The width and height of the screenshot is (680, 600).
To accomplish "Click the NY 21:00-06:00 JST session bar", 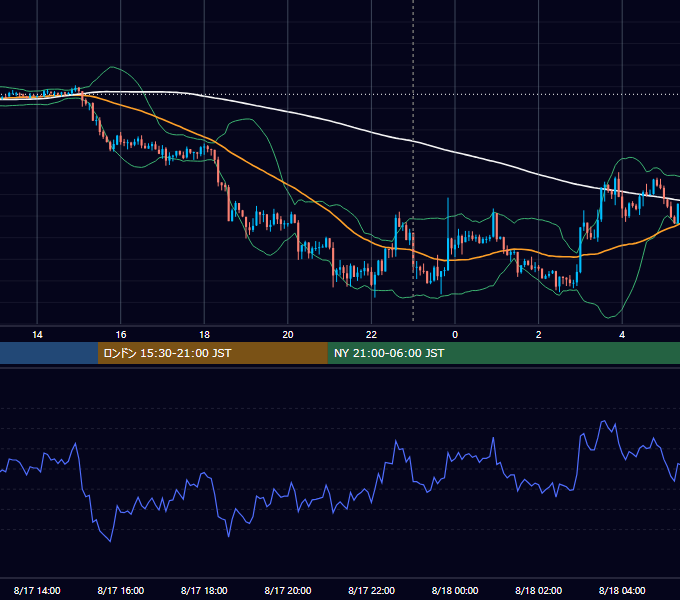I will pyautogui.click(x=503, y=353).
